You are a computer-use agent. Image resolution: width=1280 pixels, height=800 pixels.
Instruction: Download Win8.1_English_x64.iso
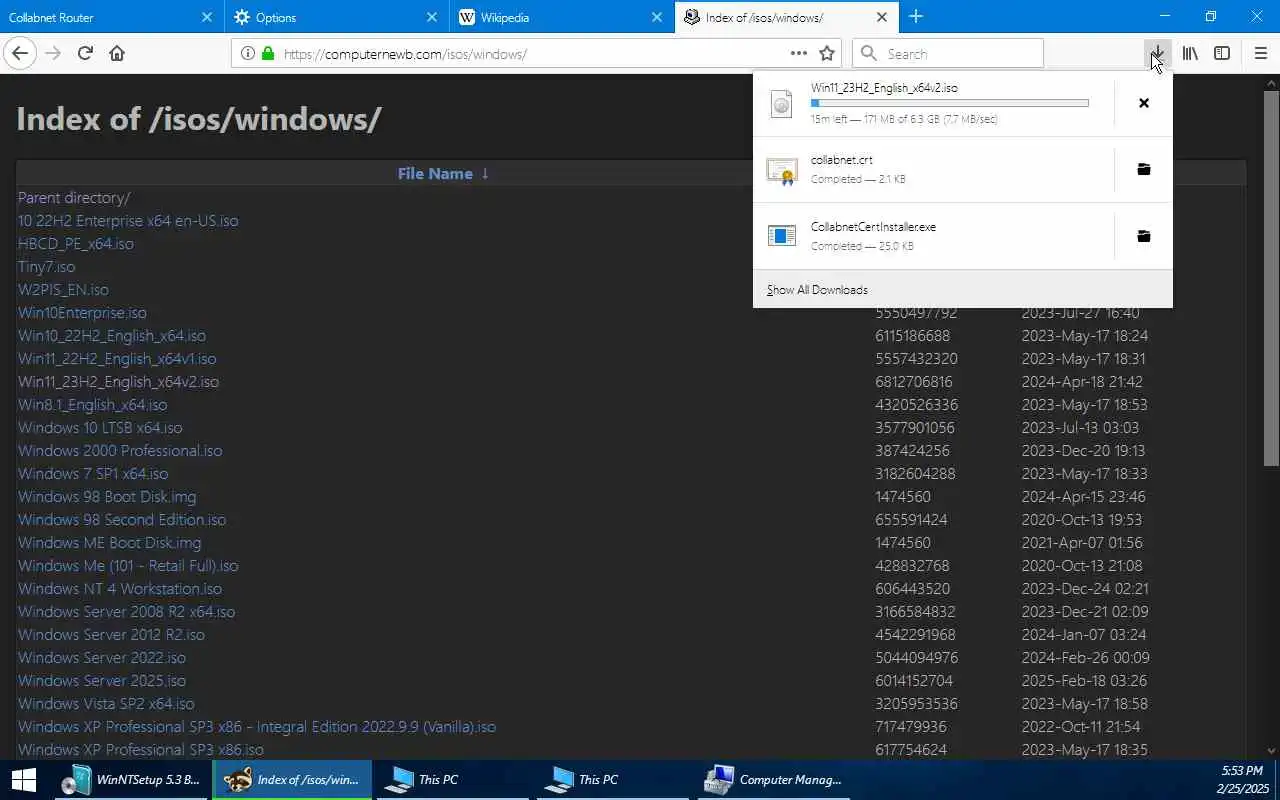click(93, 405)
